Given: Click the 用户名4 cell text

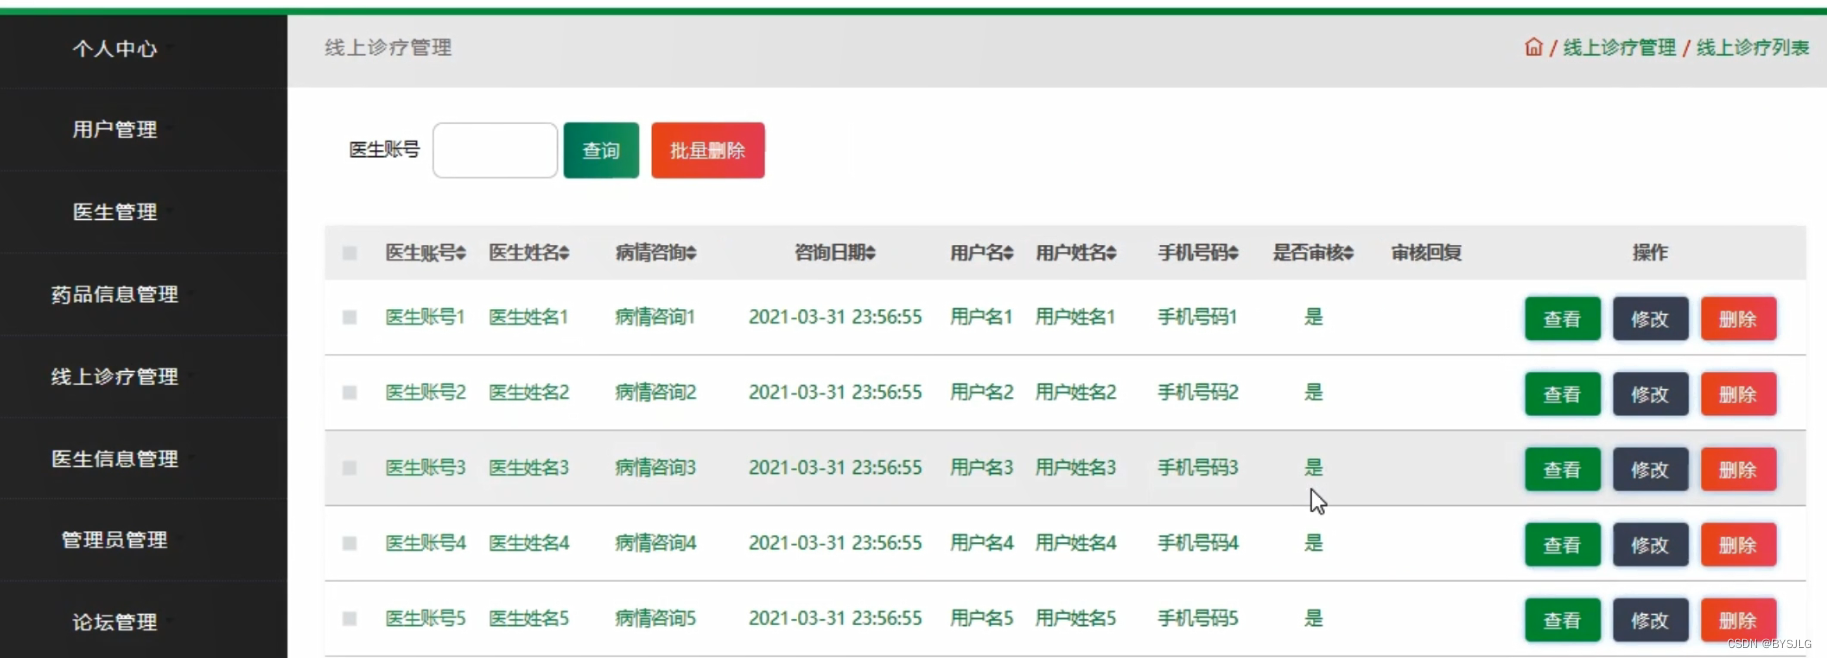Looking at the screenshot, I should point(982,543).
